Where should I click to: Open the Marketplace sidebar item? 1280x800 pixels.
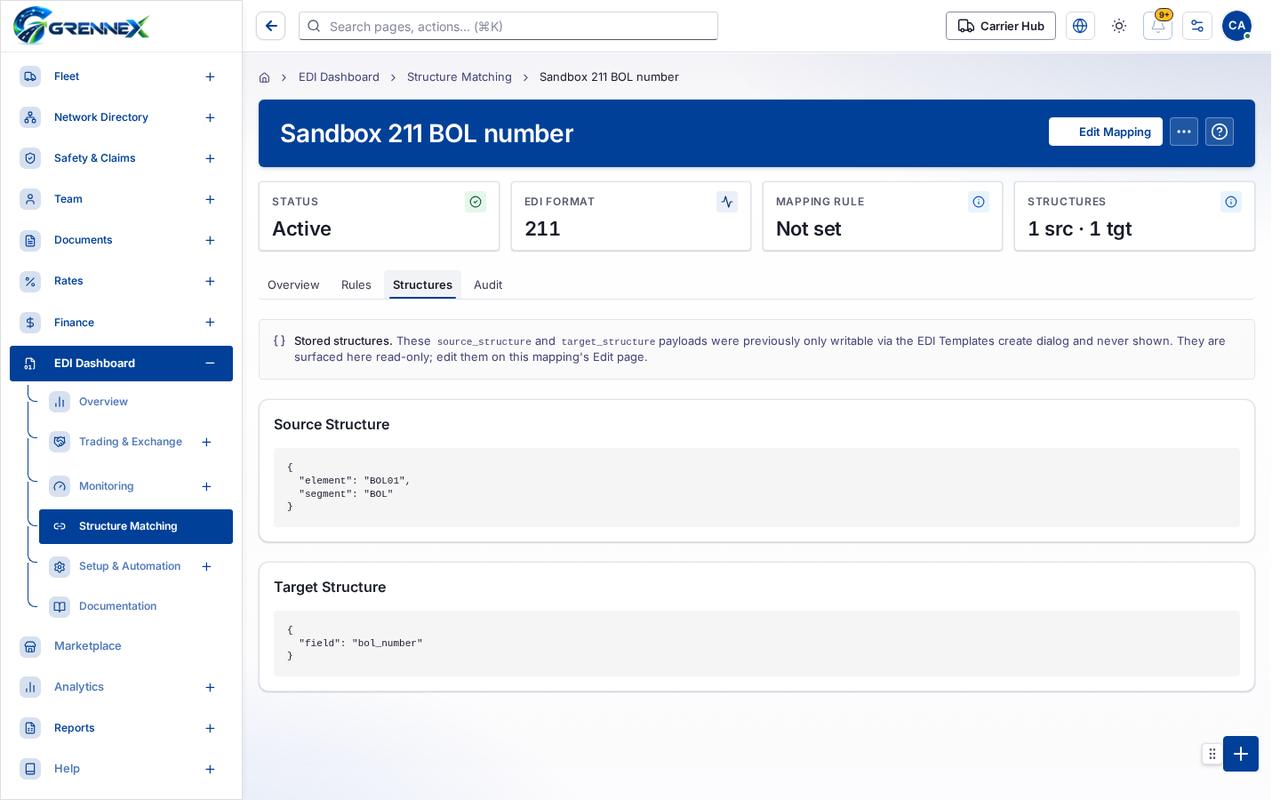coord(121,646)
